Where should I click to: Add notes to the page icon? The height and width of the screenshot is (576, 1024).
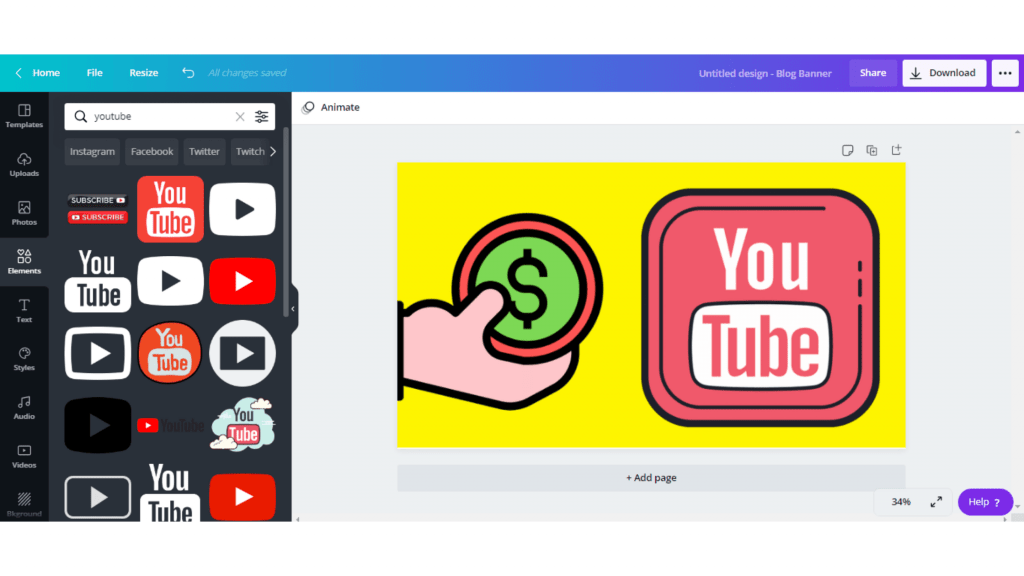coord(848,150)
